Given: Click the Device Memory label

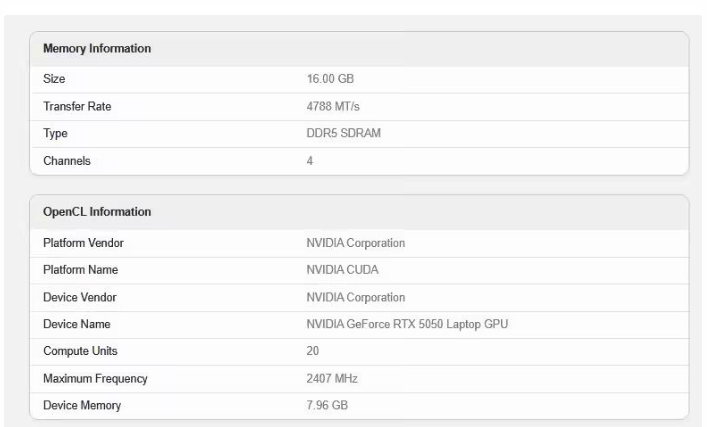Looking at the screenshot, I should coord(81,406).
